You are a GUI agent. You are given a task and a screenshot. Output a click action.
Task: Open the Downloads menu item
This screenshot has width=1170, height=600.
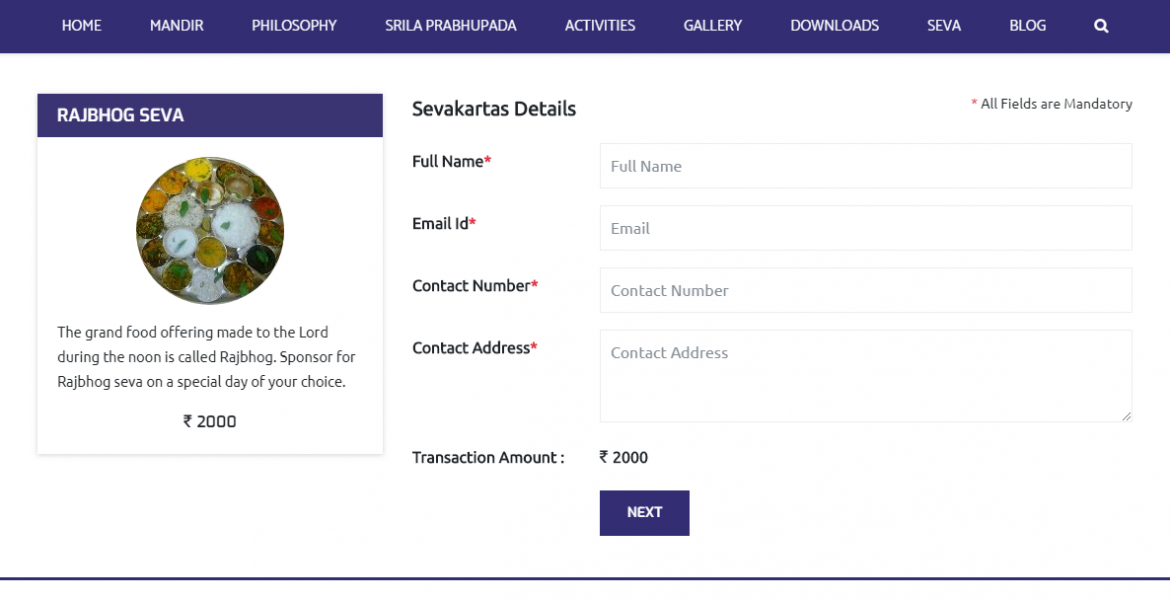[834, 26]
